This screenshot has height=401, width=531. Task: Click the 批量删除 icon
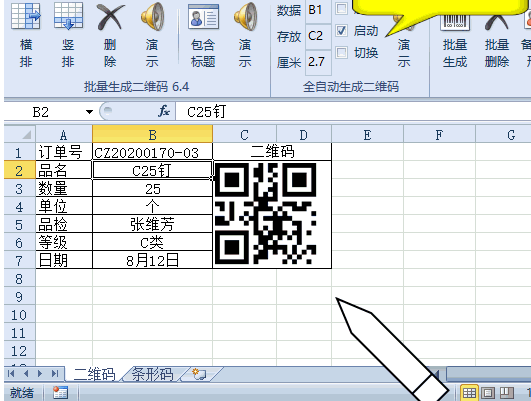497,21
